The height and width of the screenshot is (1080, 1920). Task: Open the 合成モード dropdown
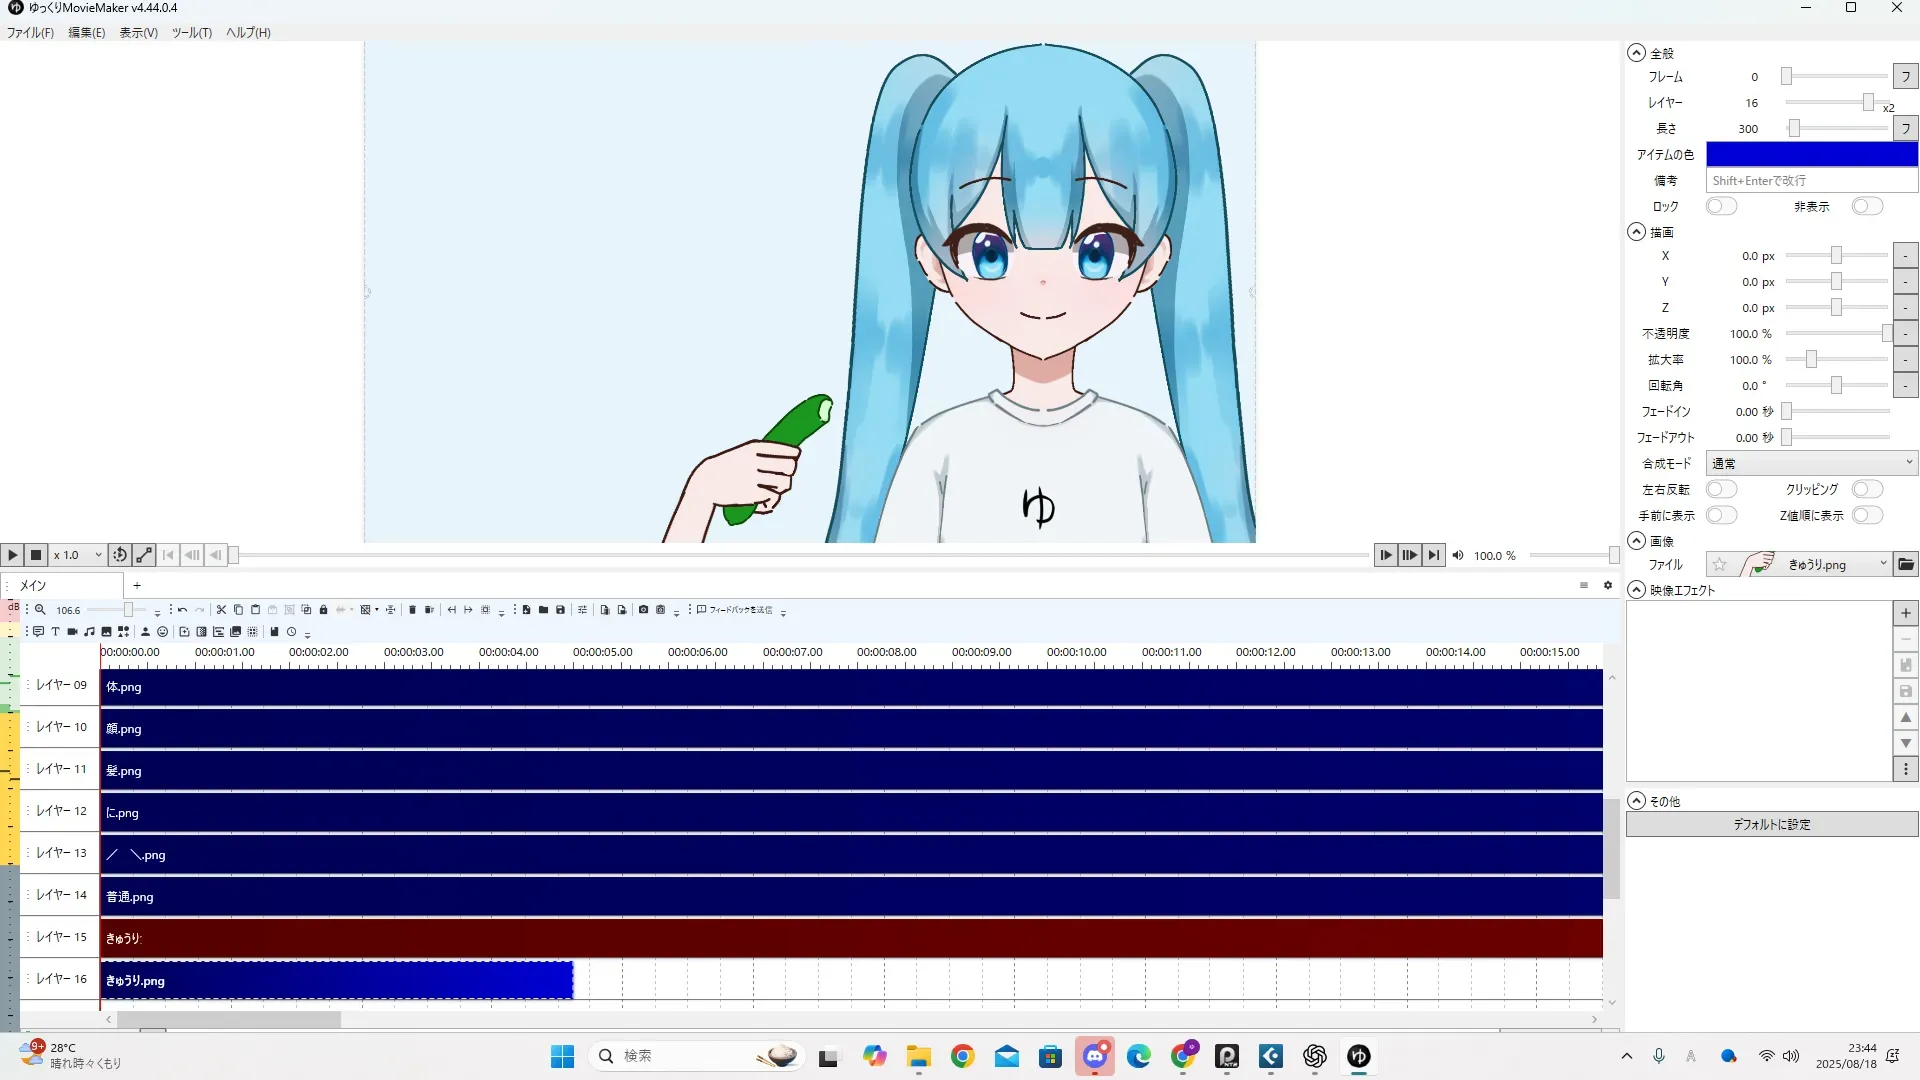tap(1811, 464)
